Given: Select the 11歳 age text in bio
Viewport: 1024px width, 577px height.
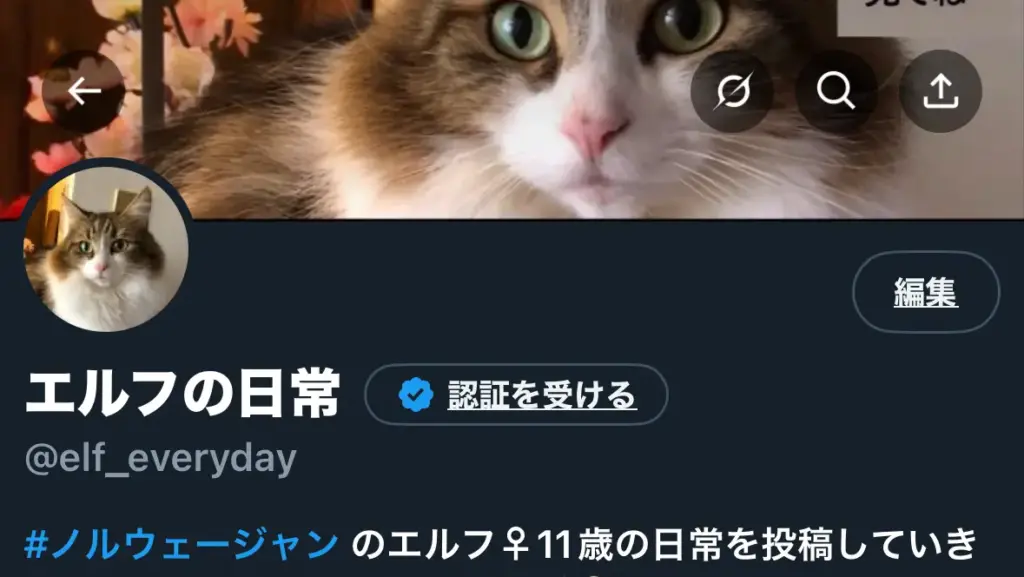Looking at the screenshot, I should point(575,544).
